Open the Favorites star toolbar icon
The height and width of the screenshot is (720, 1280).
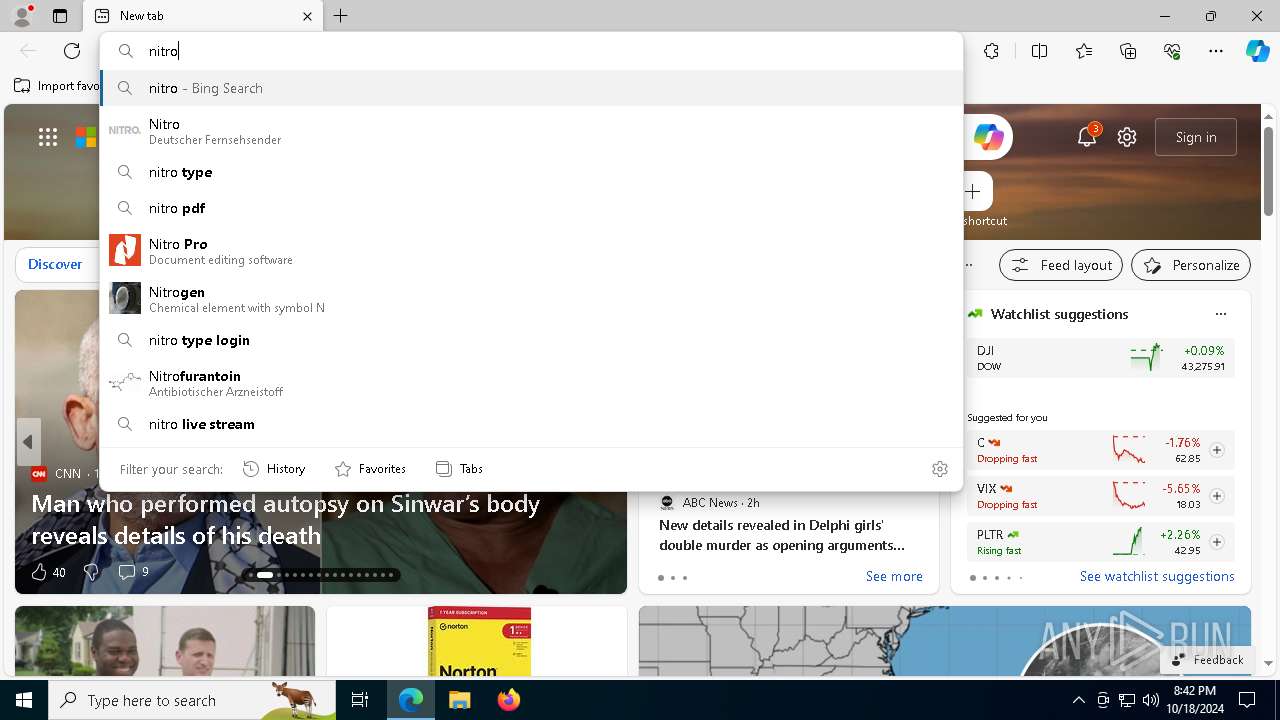pyautogui.click(x=1084, y=51)
